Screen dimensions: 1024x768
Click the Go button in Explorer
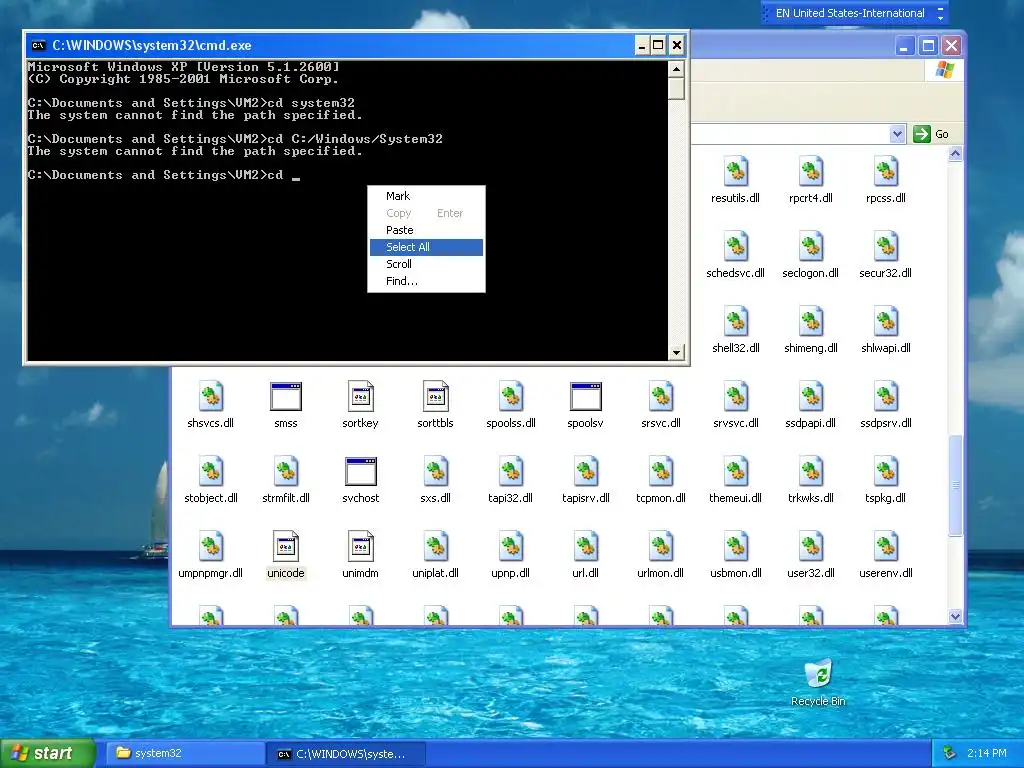tap(931, 134)
